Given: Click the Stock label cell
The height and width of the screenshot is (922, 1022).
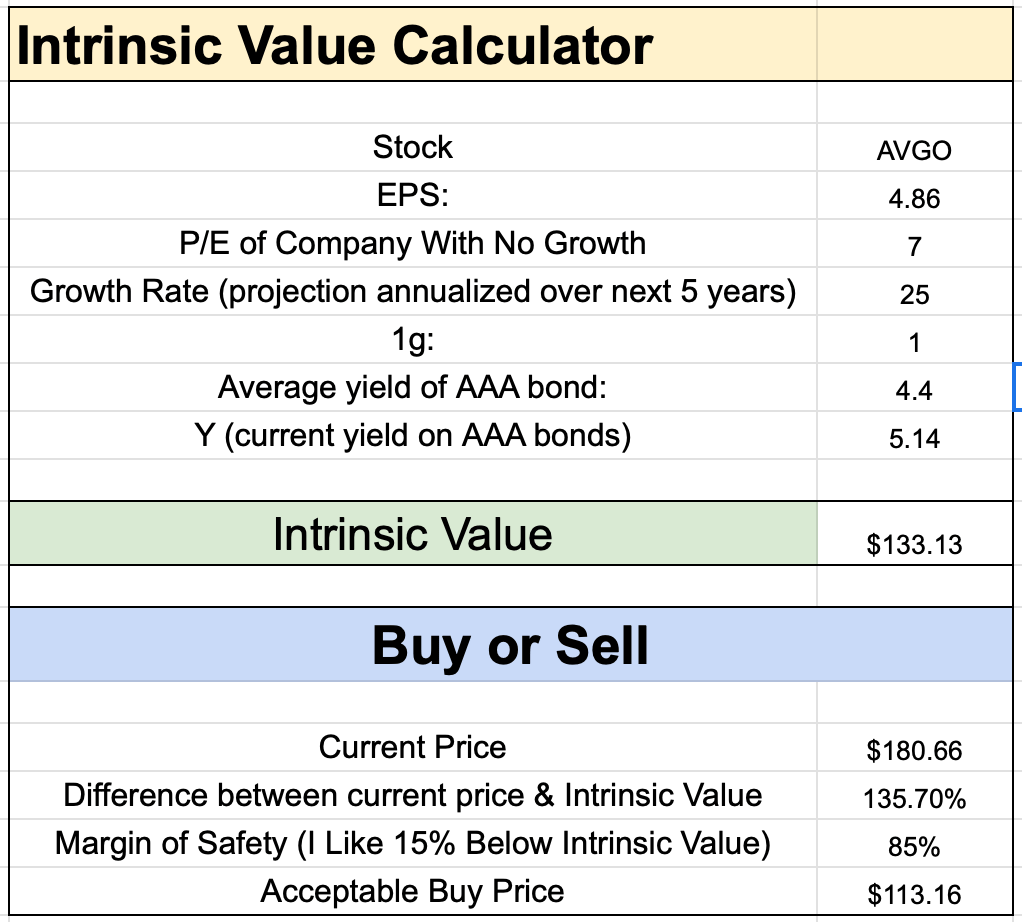Looking at the screenshot, I should point(412,148).
